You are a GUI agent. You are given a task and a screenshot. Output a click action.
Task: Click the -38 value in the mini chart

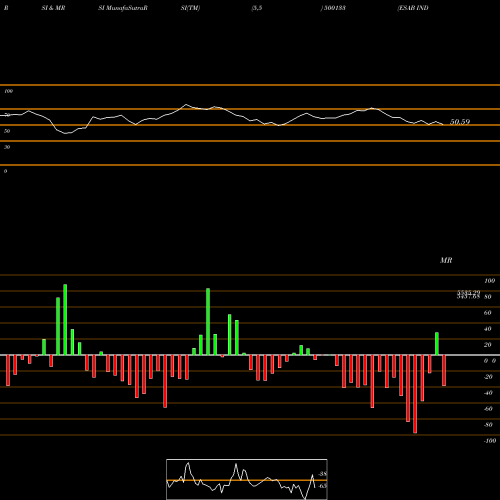(322, 474)
